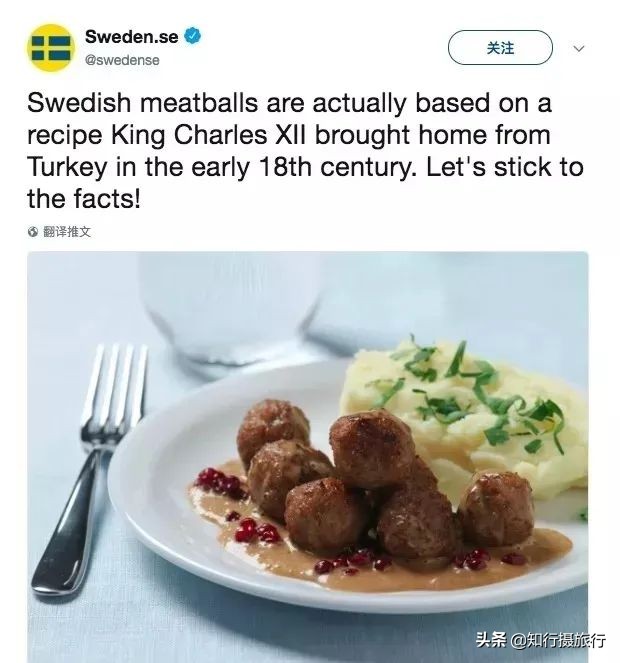Click the blue verified badge
Viewport: 620px width, 663px height.
[x=193, y=36]
